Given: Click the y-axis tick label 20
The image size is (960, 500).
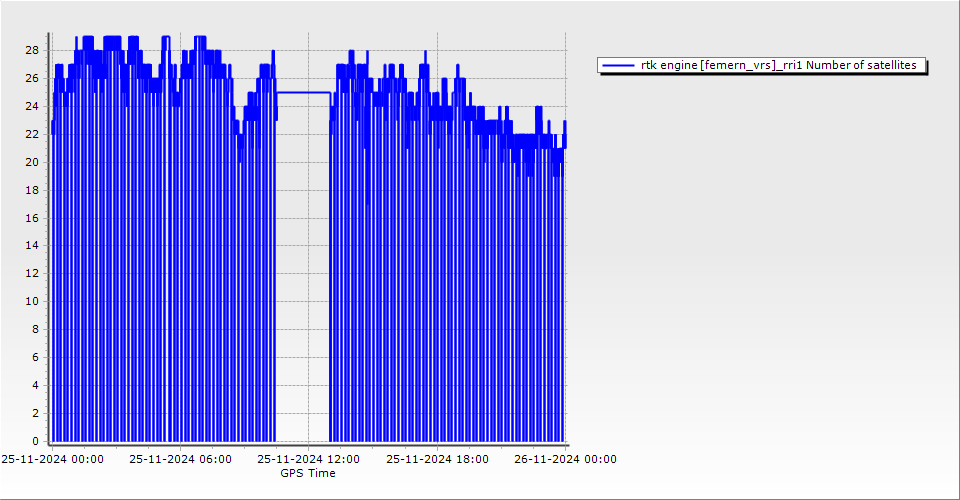Looking at the screenshot, I should pyautogui.click(x=32, y=162).
